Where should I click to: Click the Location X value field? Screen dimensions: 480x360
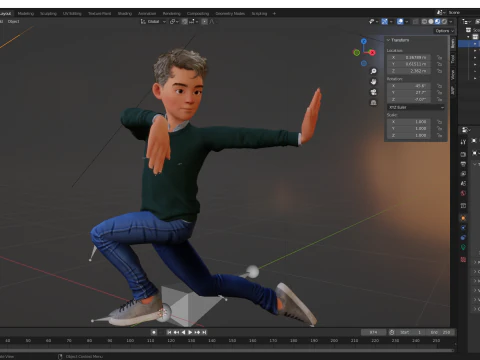pyautogui.click(x=409, y=57)
